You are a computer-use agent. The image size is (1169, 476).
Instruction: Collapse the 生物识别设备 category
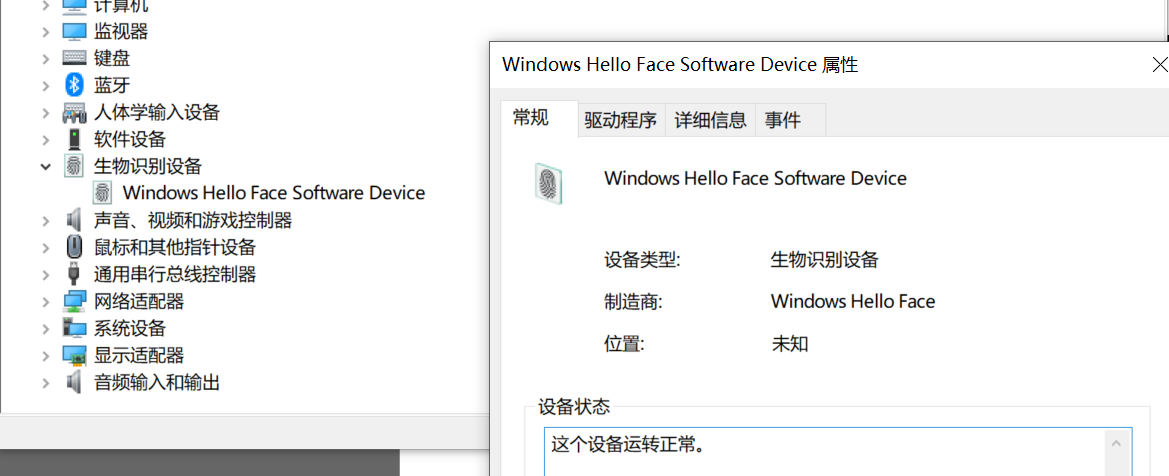46,166
